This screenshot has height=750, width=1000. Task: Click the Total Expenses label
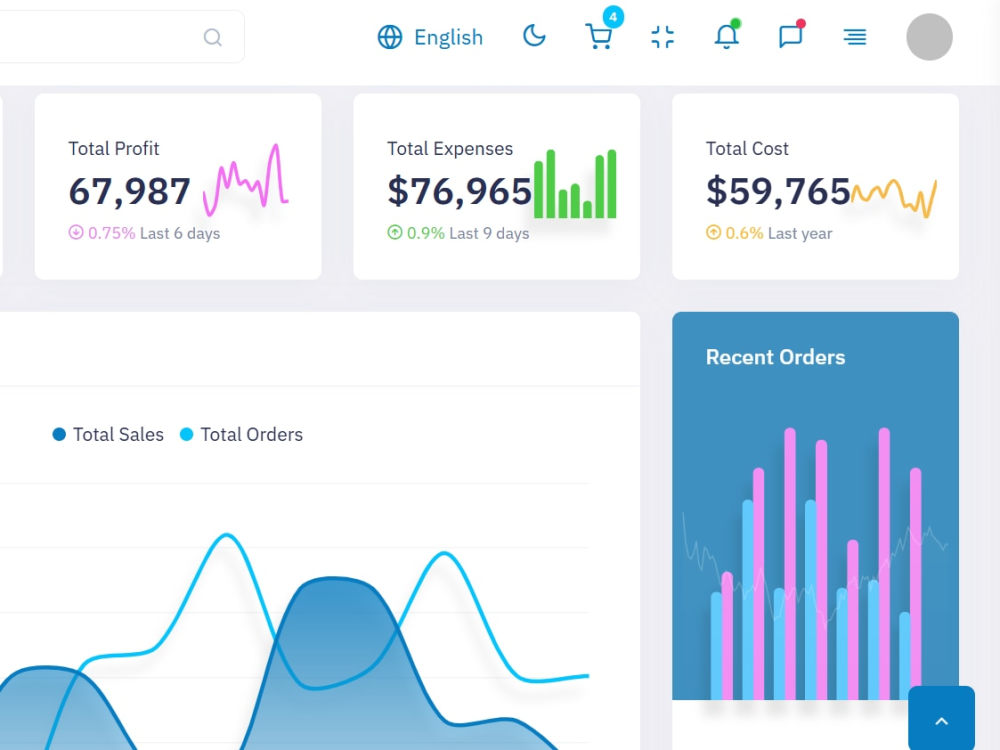point(450,149)
